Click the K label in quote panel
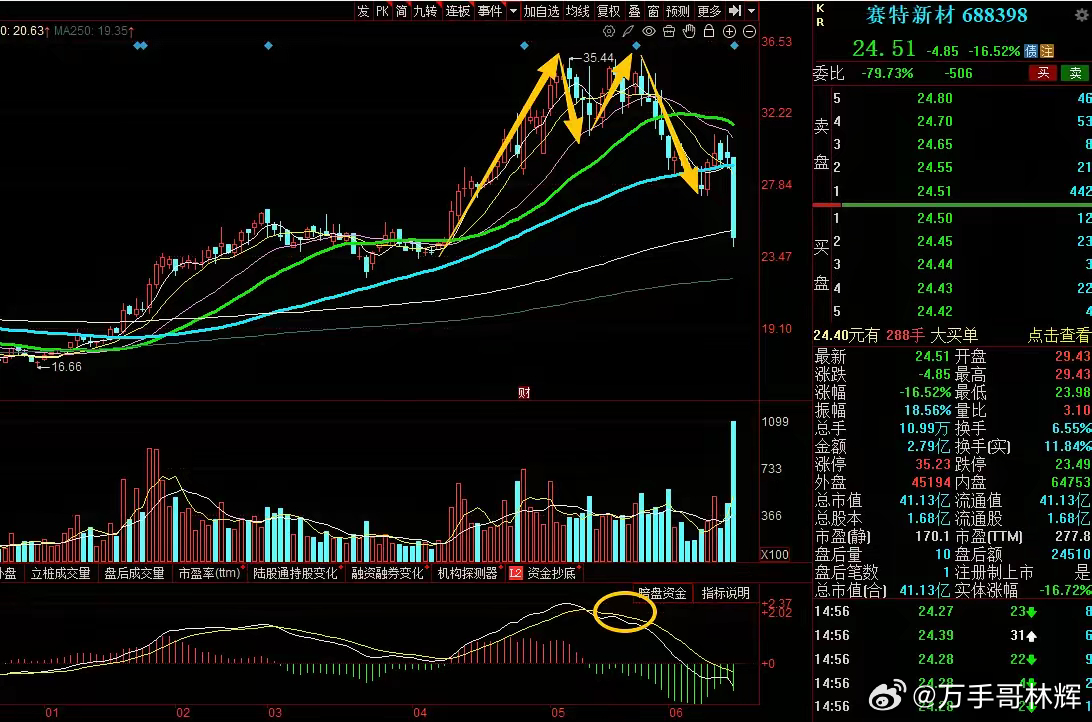This screenshot has width=1092, height=722. pyautogui.click(x=820, y=8)
